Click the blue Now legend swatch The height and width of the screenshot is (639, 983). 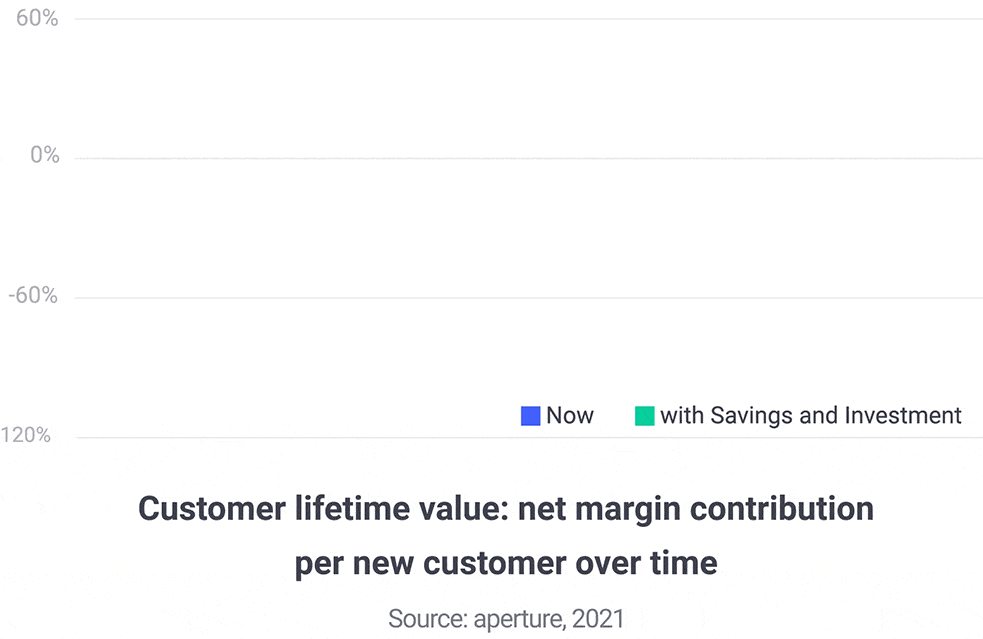530,416
